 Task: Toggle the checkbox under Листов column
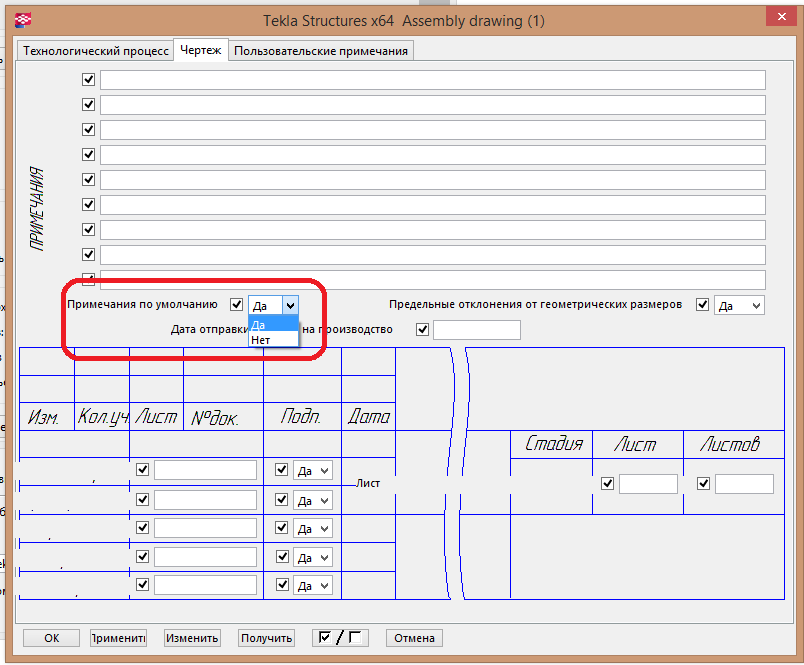pyautogui.click(x=703, y=484)
